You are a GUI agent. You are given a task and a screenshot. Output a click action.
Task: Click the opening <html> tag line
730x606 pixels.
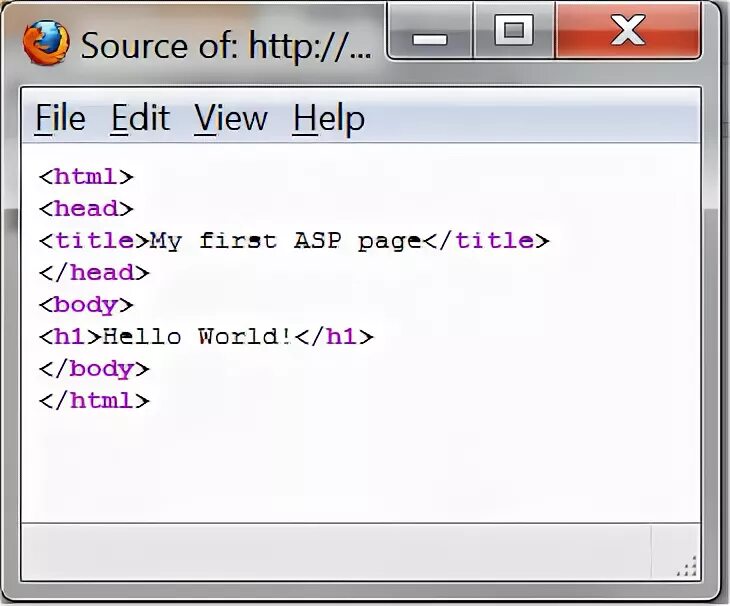point(87,177)
